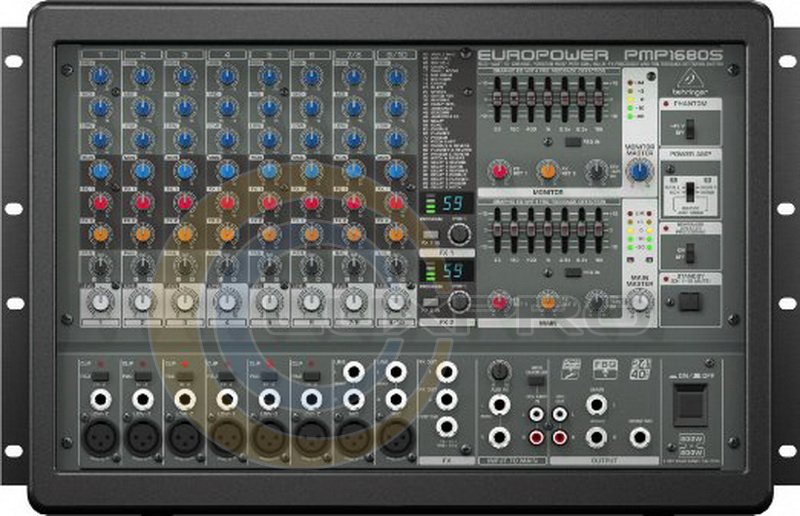The height and width of the screenshot is (516, 800).
Task: Click the FX 2 preset number display
Action: (x=453, y=271)
